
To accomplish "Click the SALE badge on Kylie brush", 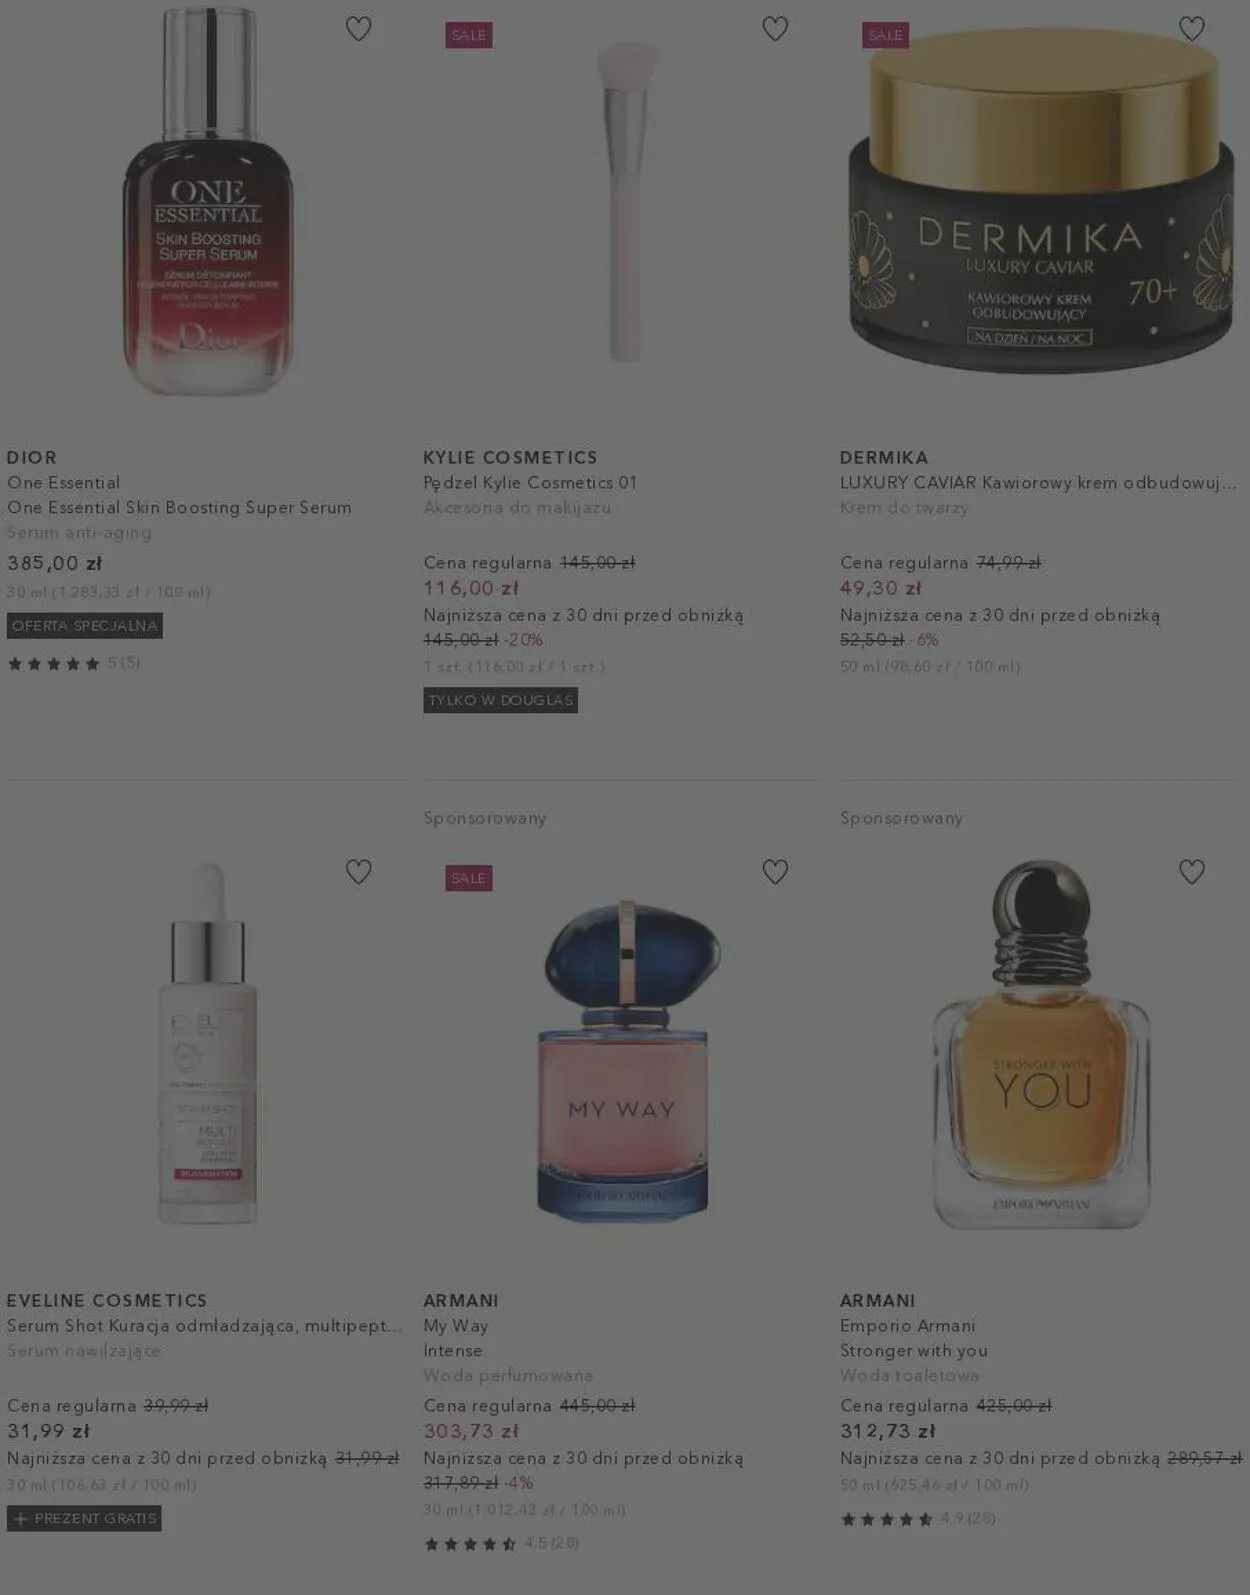I will (469, 35).
